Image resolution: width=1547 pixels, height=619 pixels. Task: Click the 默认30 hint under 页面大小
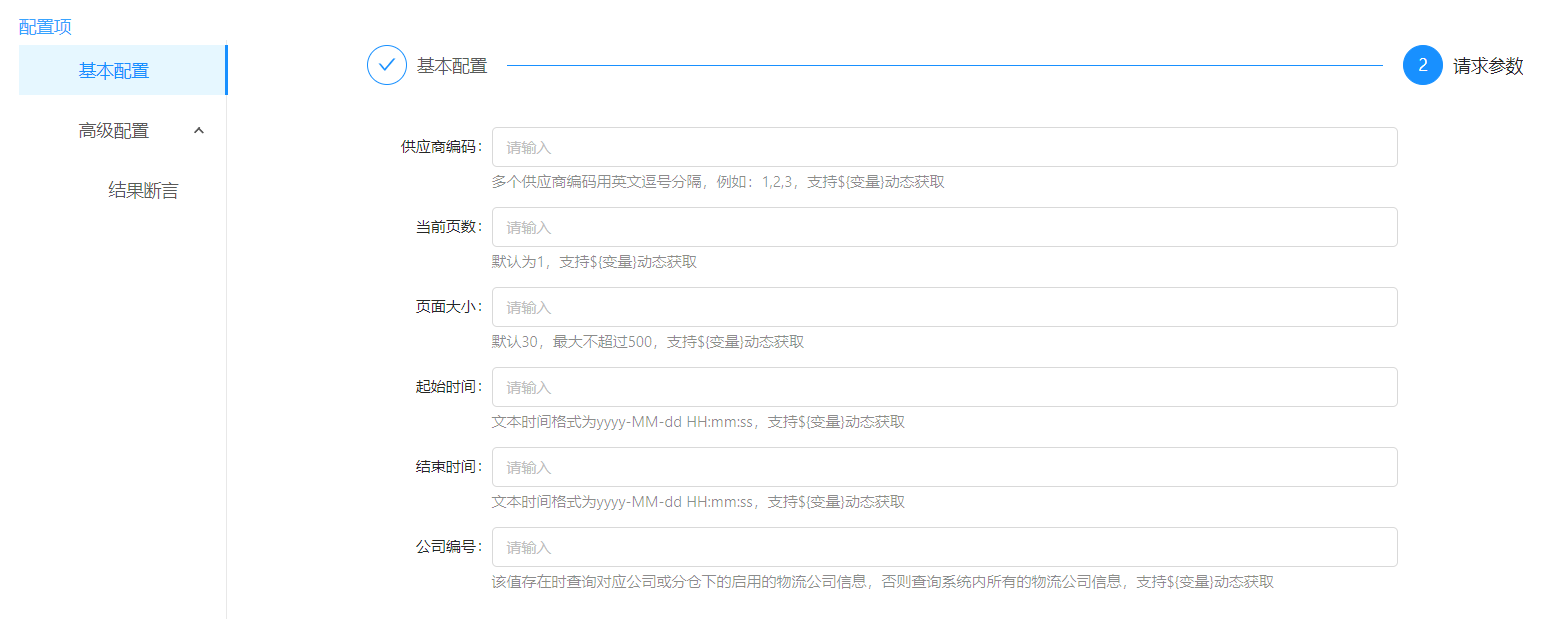click(647, 342)
